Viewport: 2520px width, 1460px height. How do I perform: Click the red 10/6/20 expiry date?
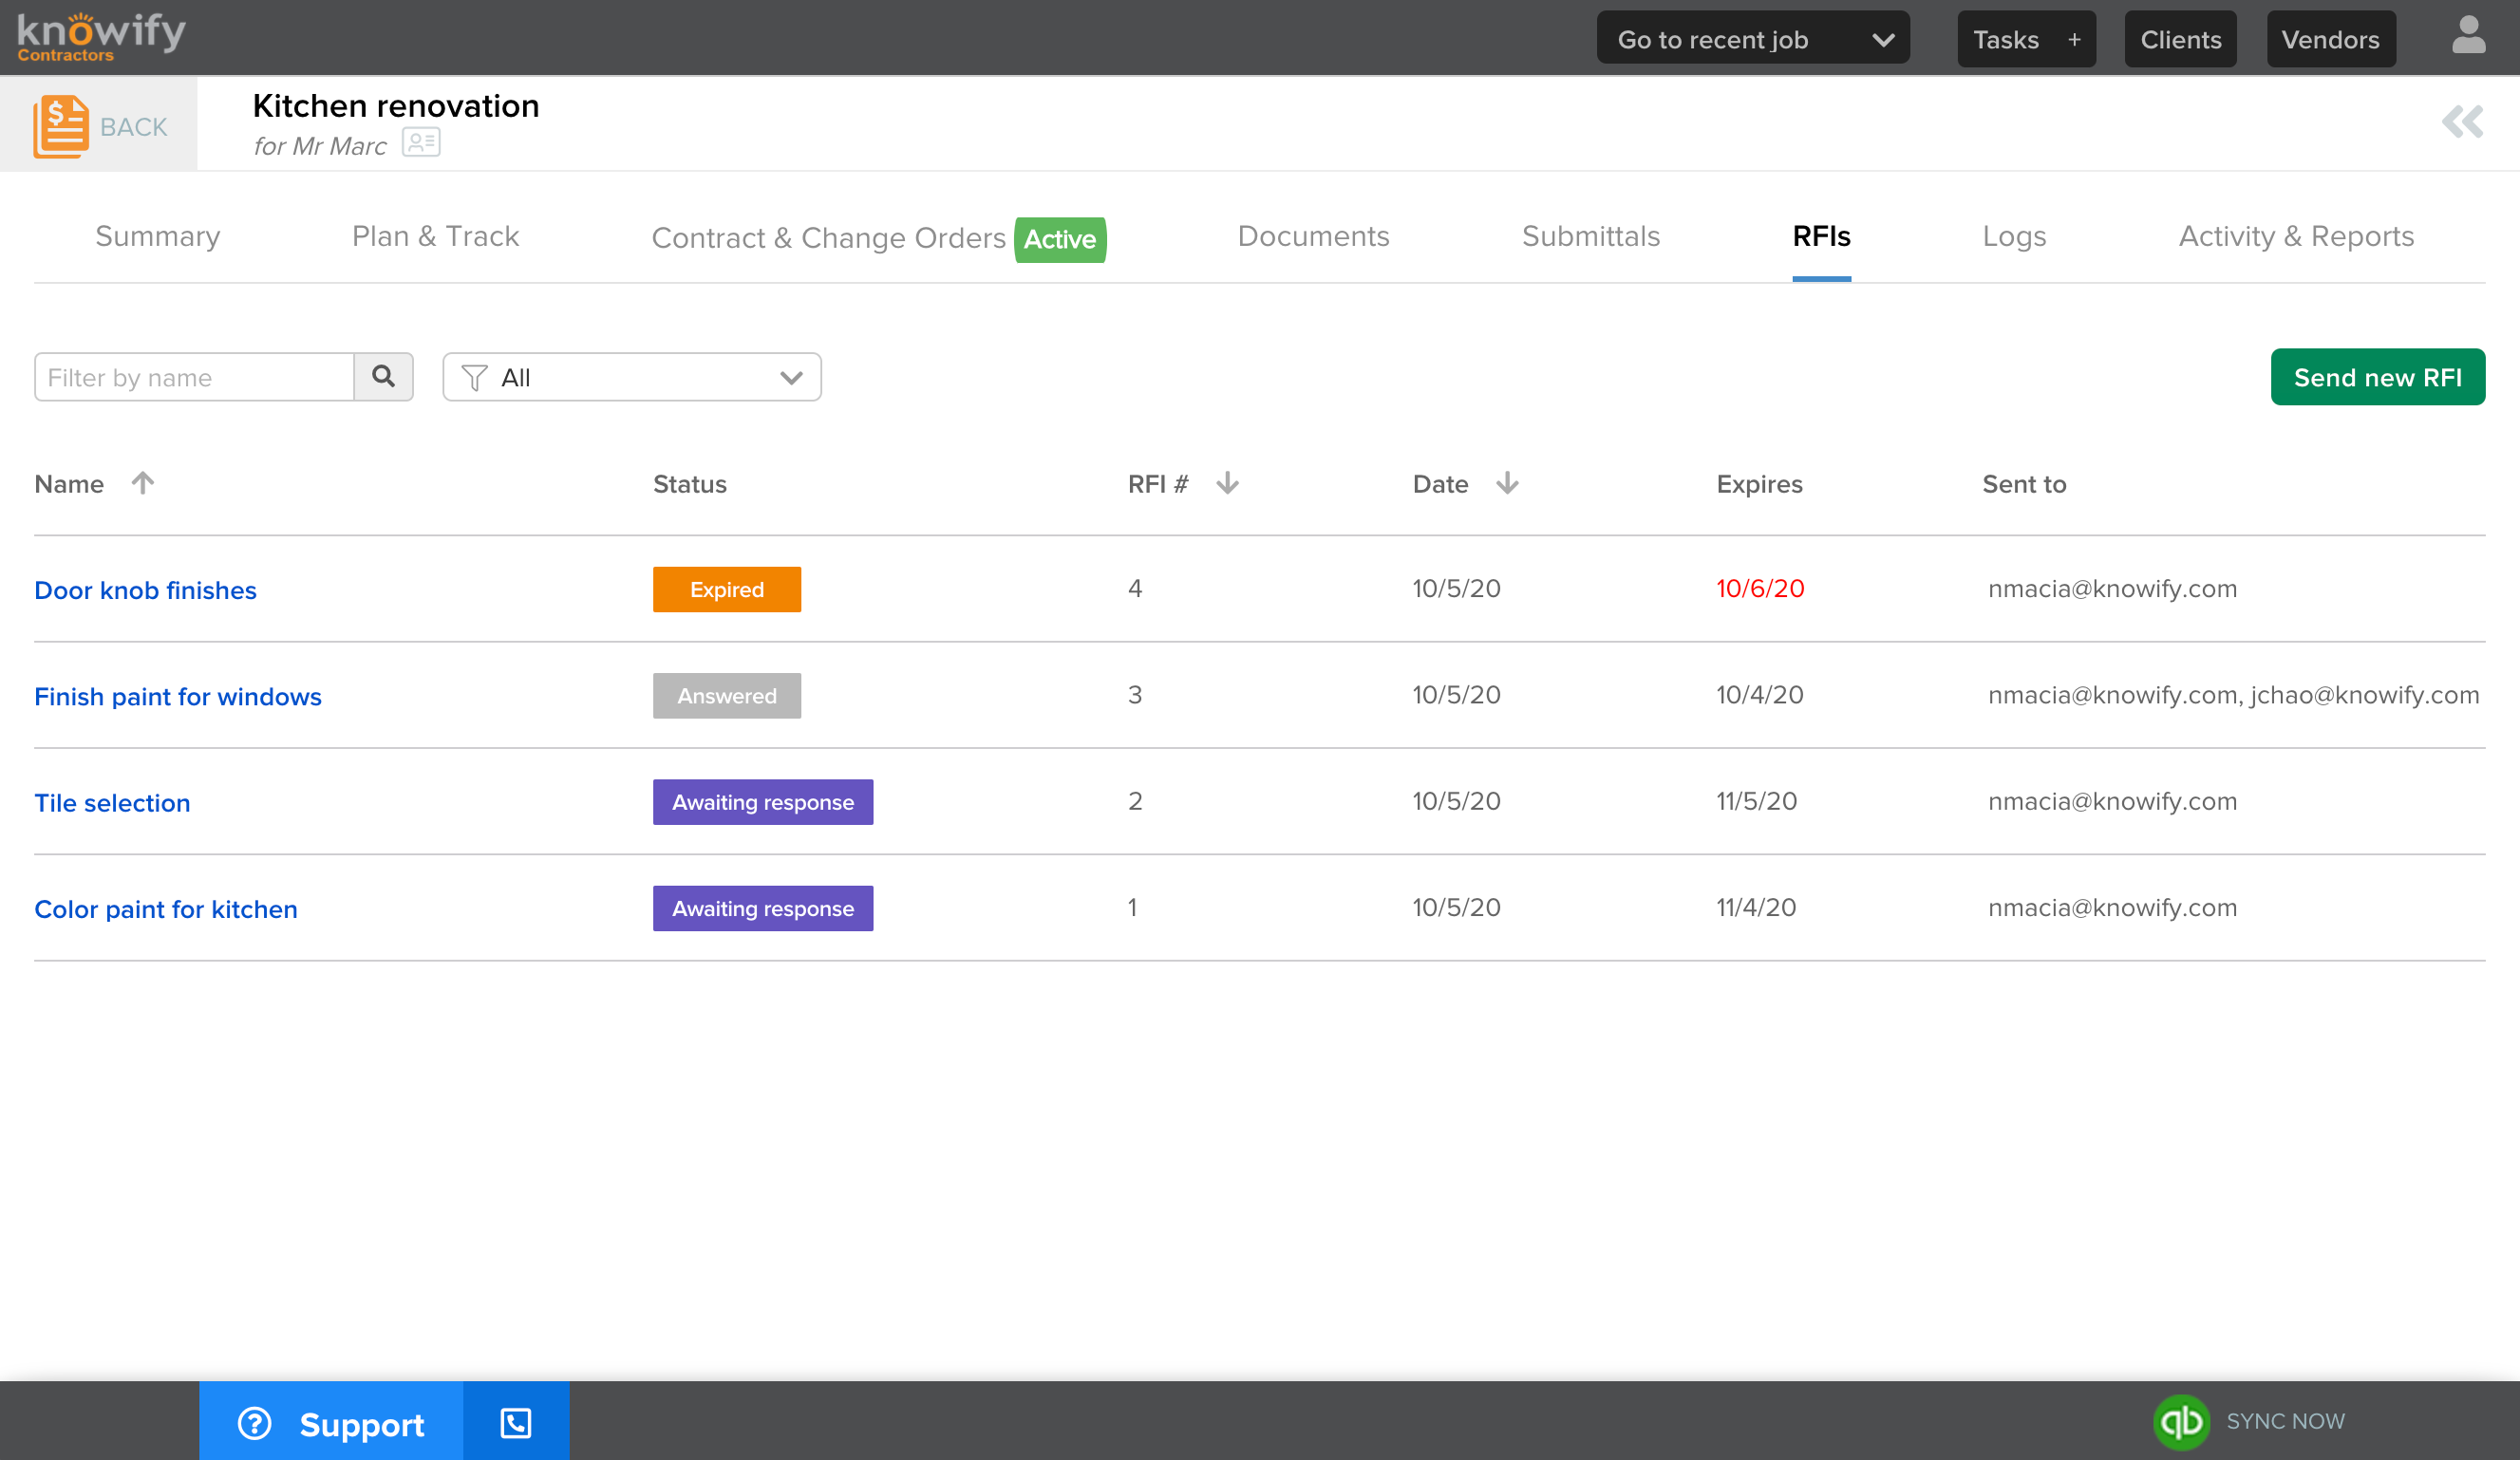pos(1760,588)
